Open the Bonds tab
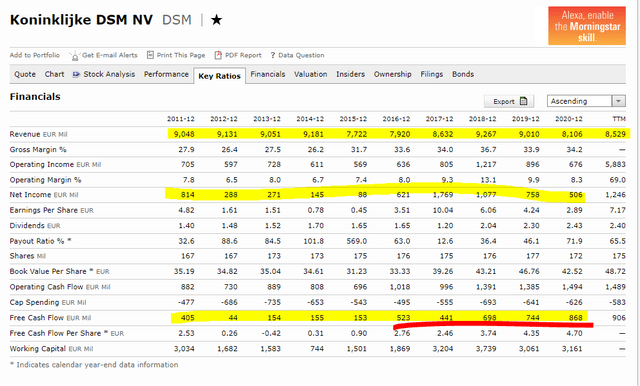640x386 pixels. 463,74
